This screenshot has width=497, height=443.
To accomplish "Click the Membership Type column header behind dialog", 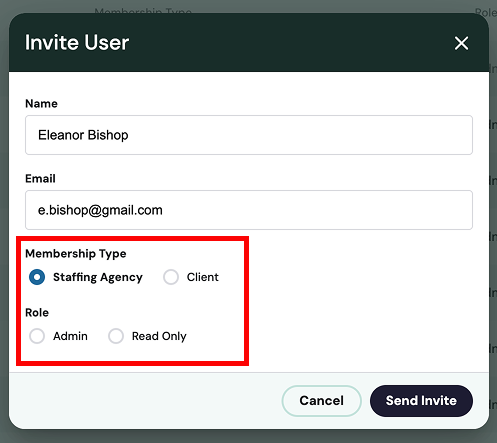I will click(x=143, y=11).
